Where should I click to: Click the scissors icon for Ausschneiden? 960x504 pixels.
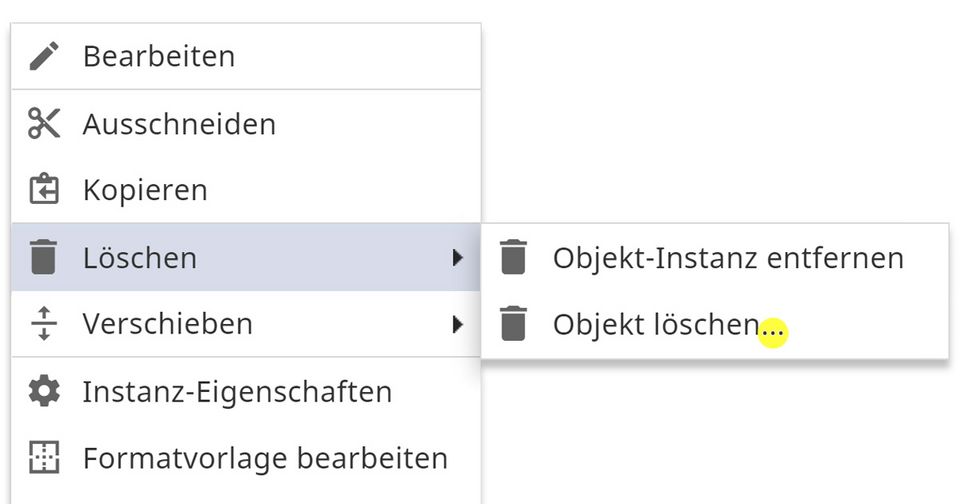click(44, 124)
